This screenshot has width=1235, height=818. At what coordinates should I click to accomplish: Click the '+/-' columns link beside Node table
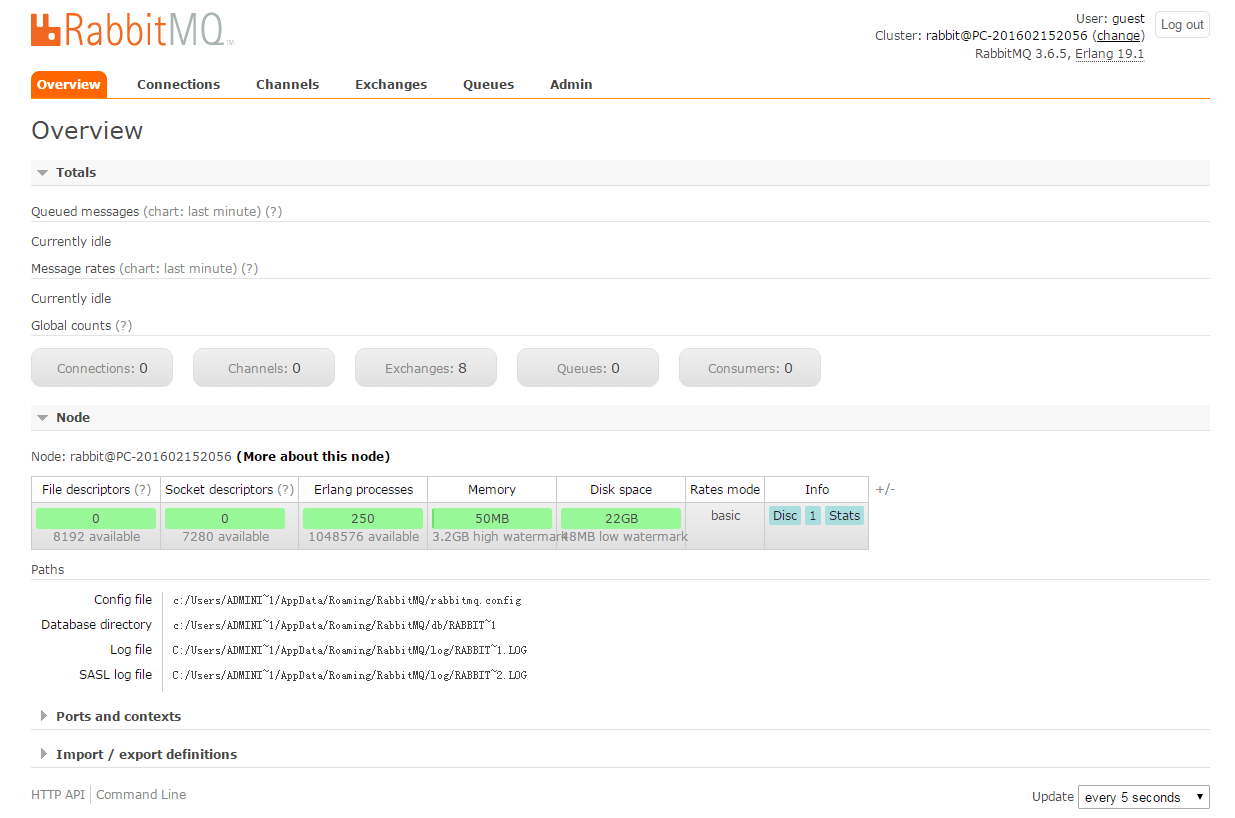884,489
